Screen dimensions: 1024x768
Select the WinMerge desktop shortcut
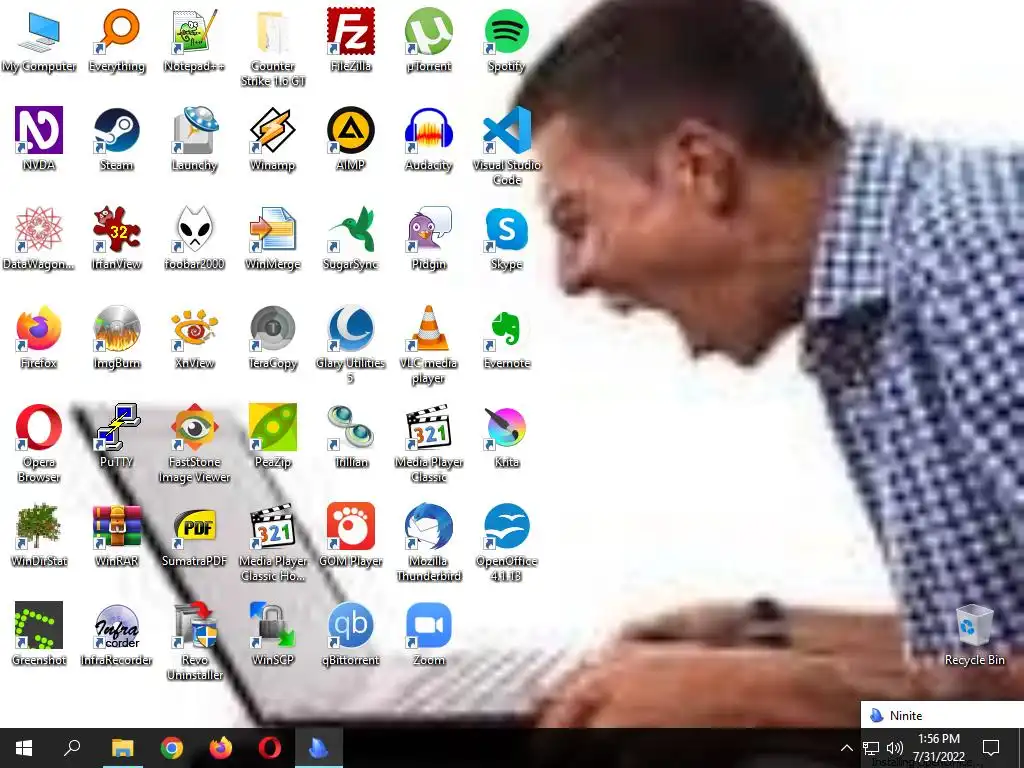(x=272, y=238)
